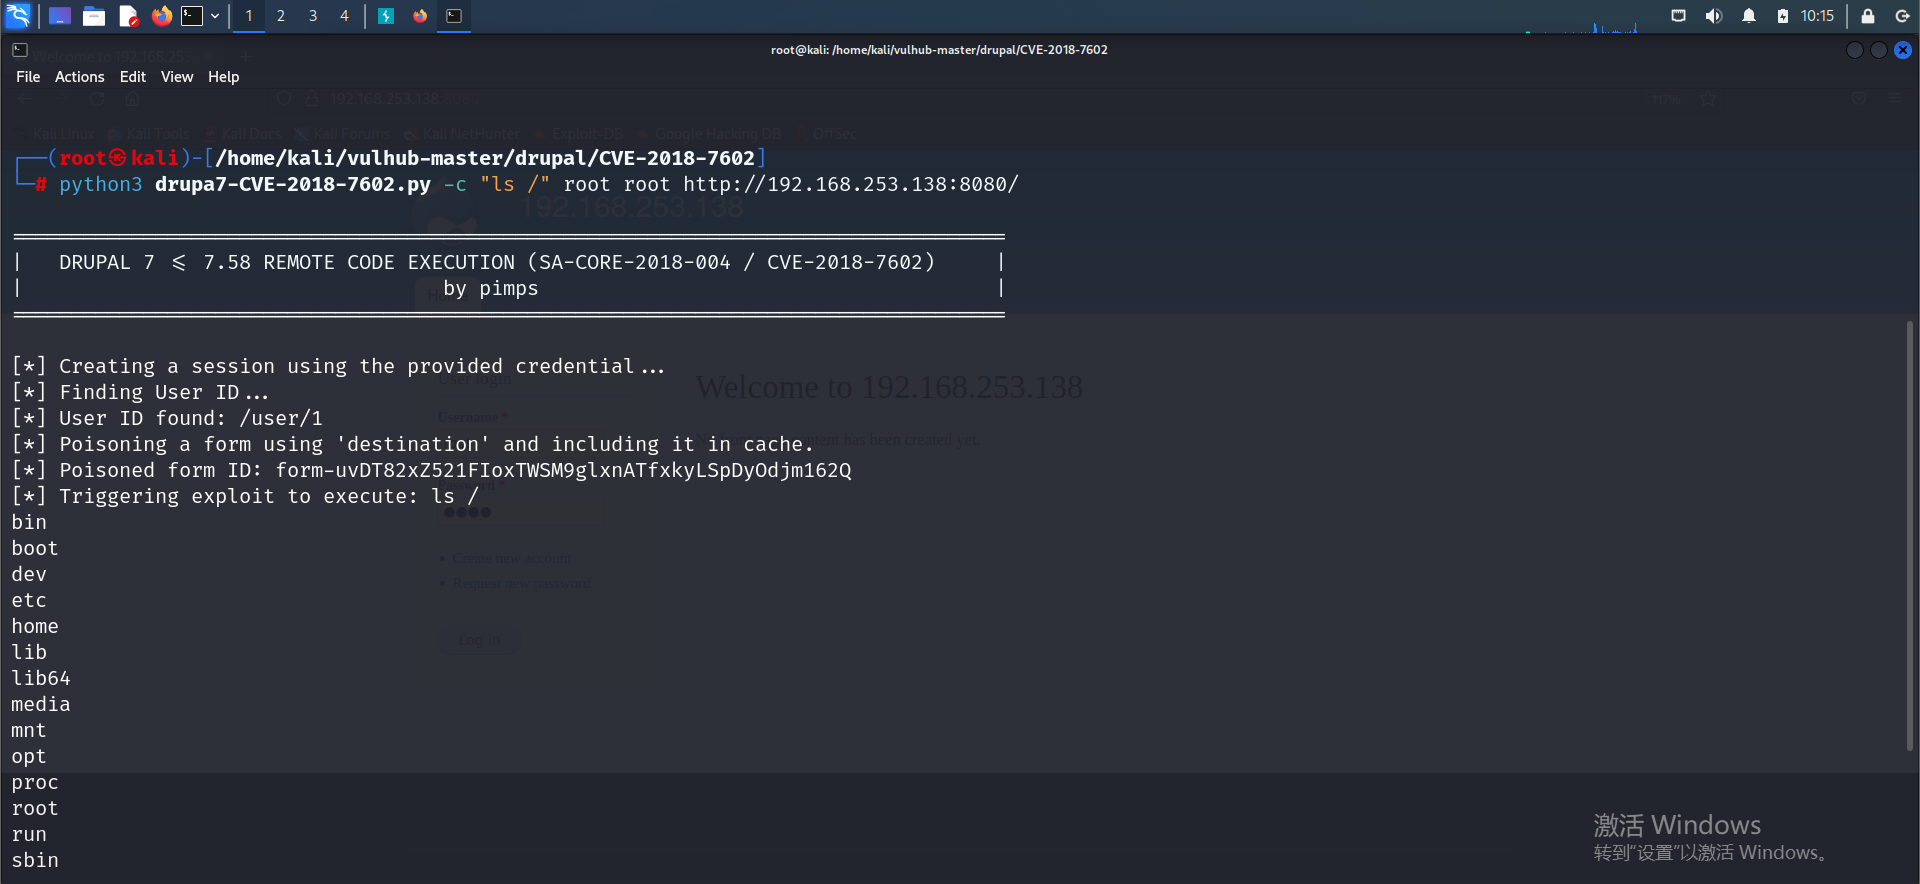
Task: Click the 'proc' directory output
Action: tap(35, 782)
